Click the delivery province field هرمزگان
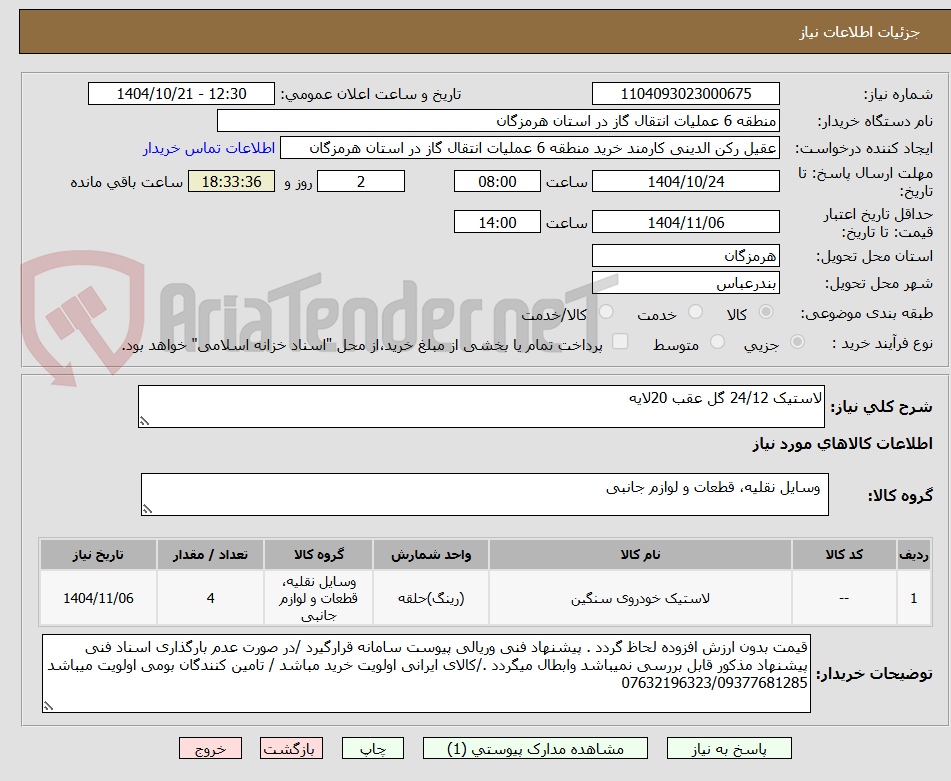The image size is (951, 781). 685,256
